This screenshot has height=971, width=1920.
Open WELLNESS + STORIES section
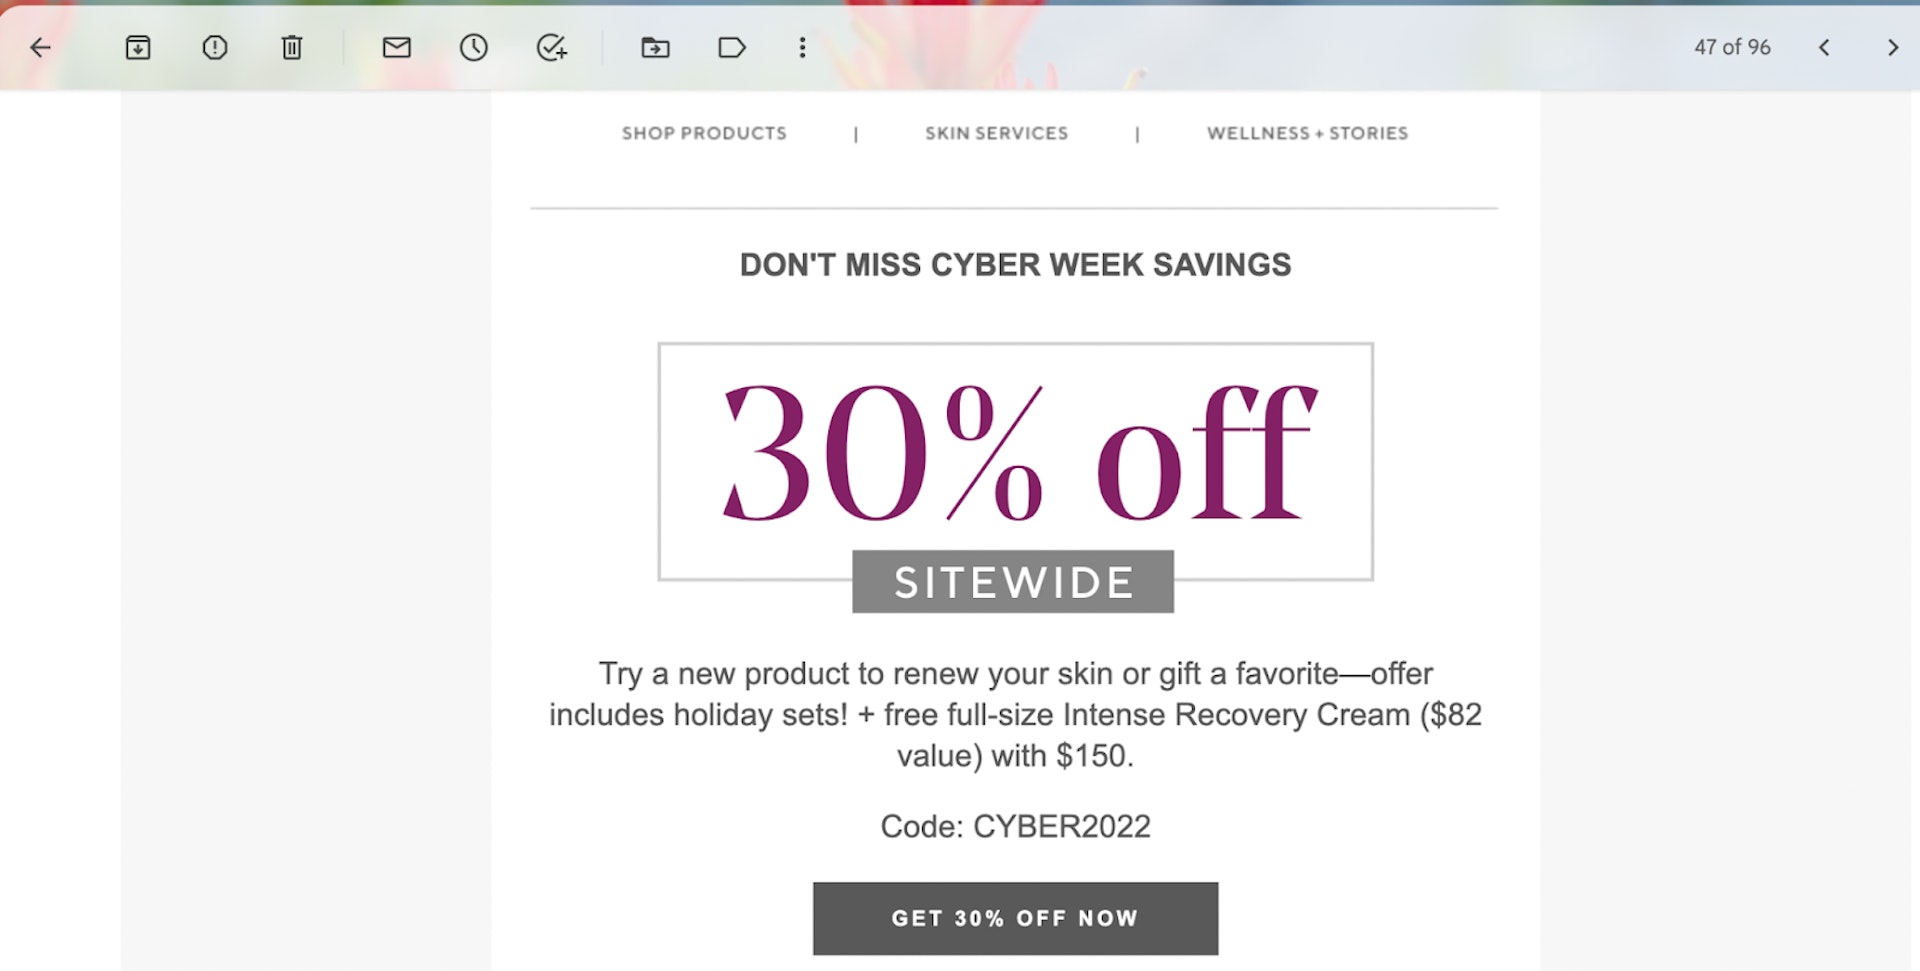tap(1307, 133)
